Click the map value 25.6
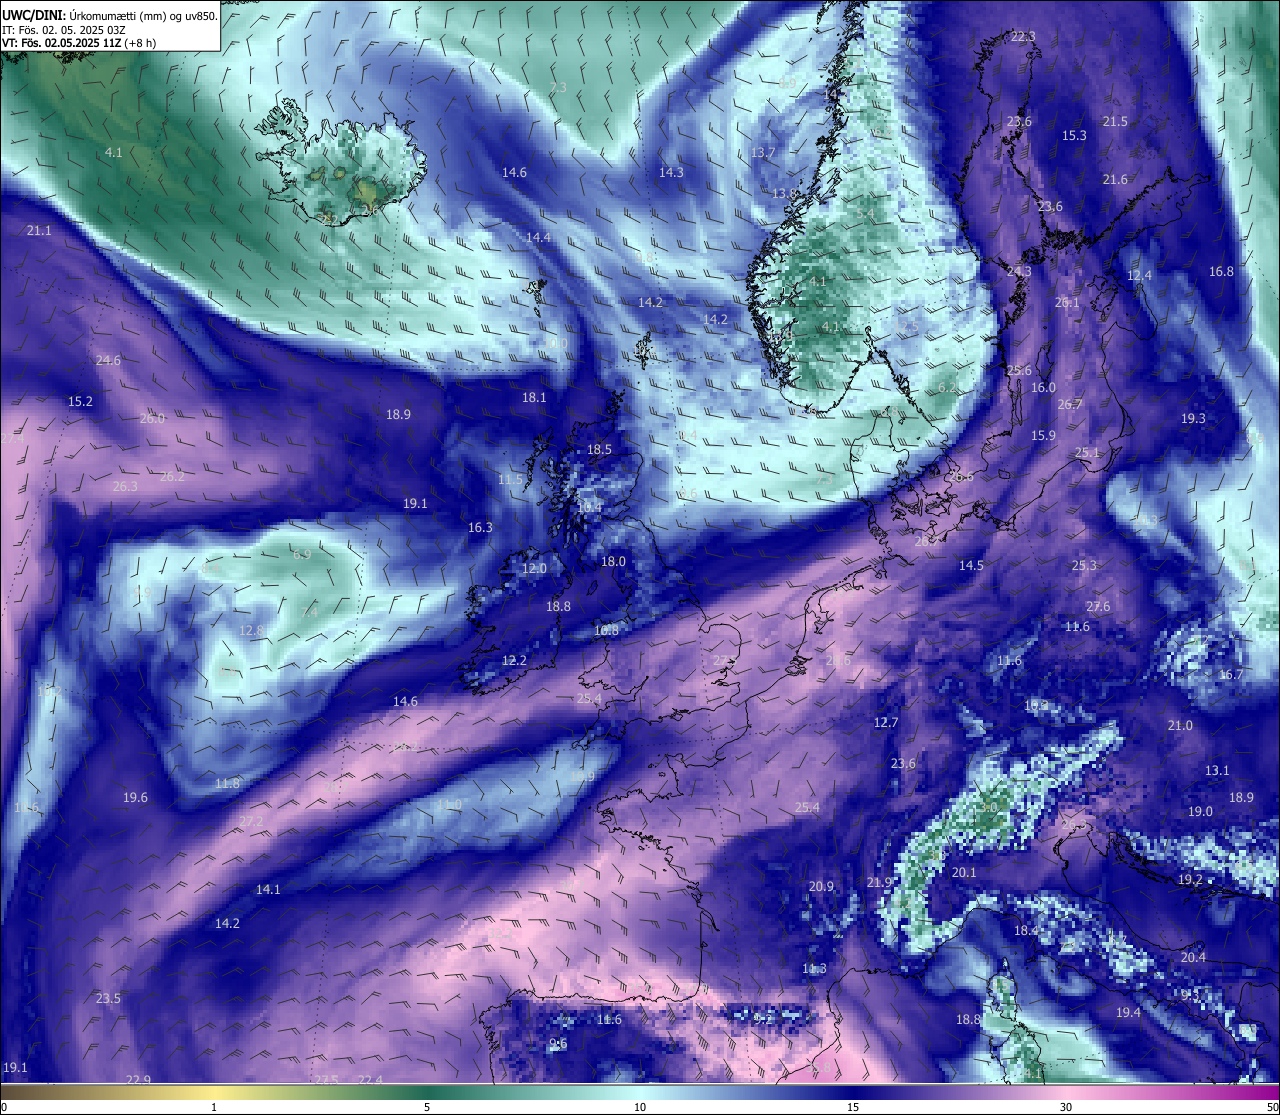Viewport: 1280px width, 1115px height. pos(1019,371)
